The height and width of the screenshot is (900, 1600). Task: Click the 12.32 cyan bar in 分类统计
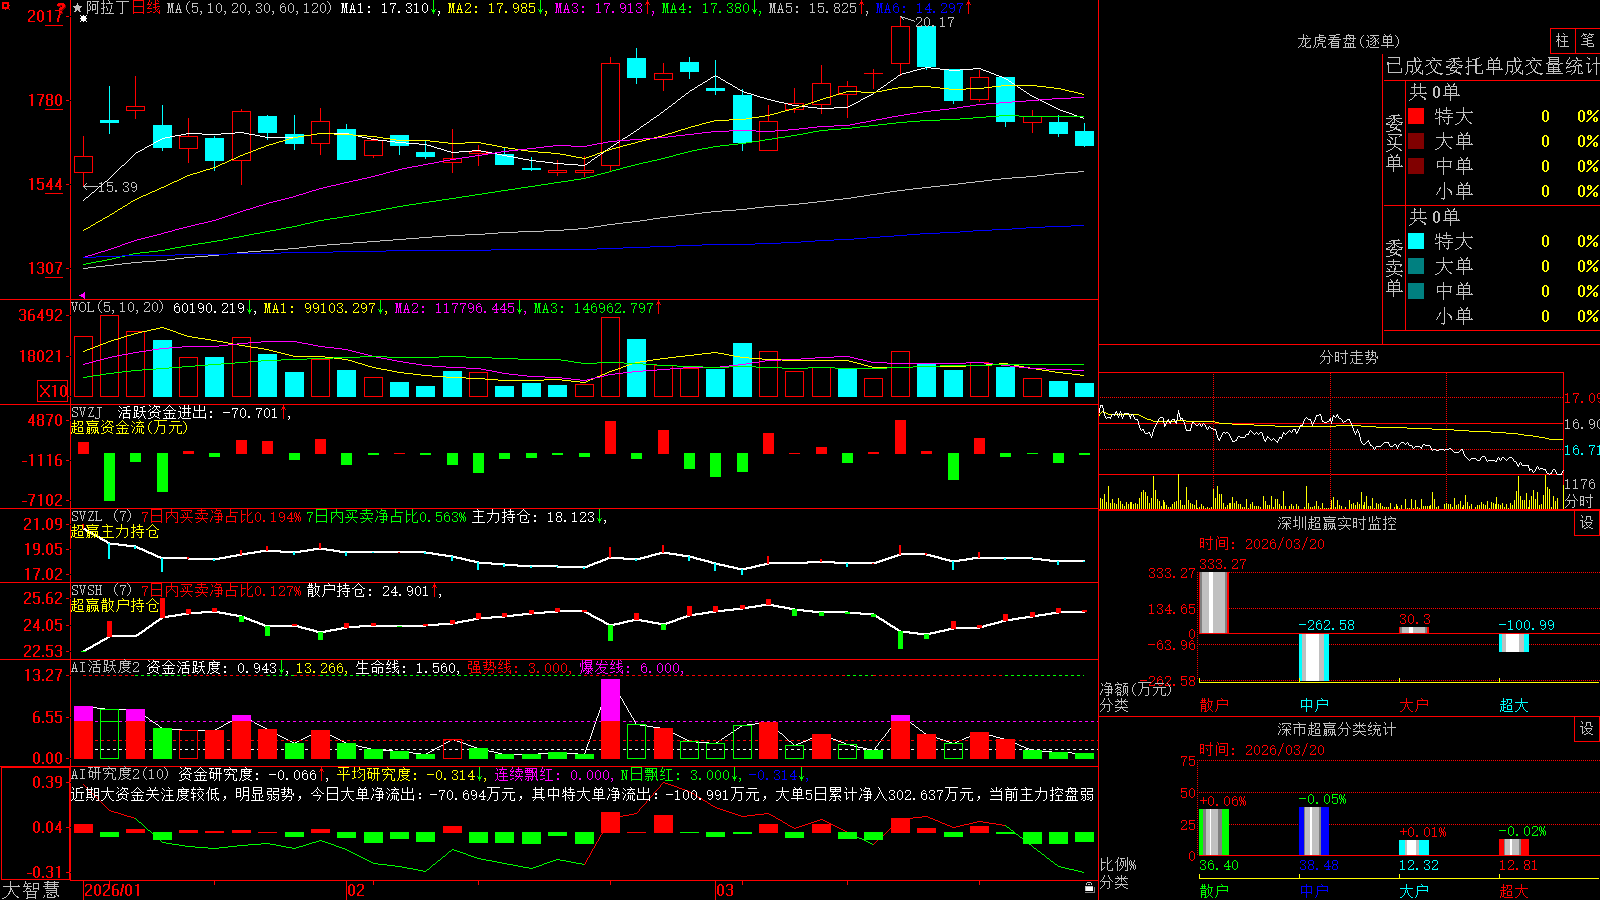[1414, 848]
